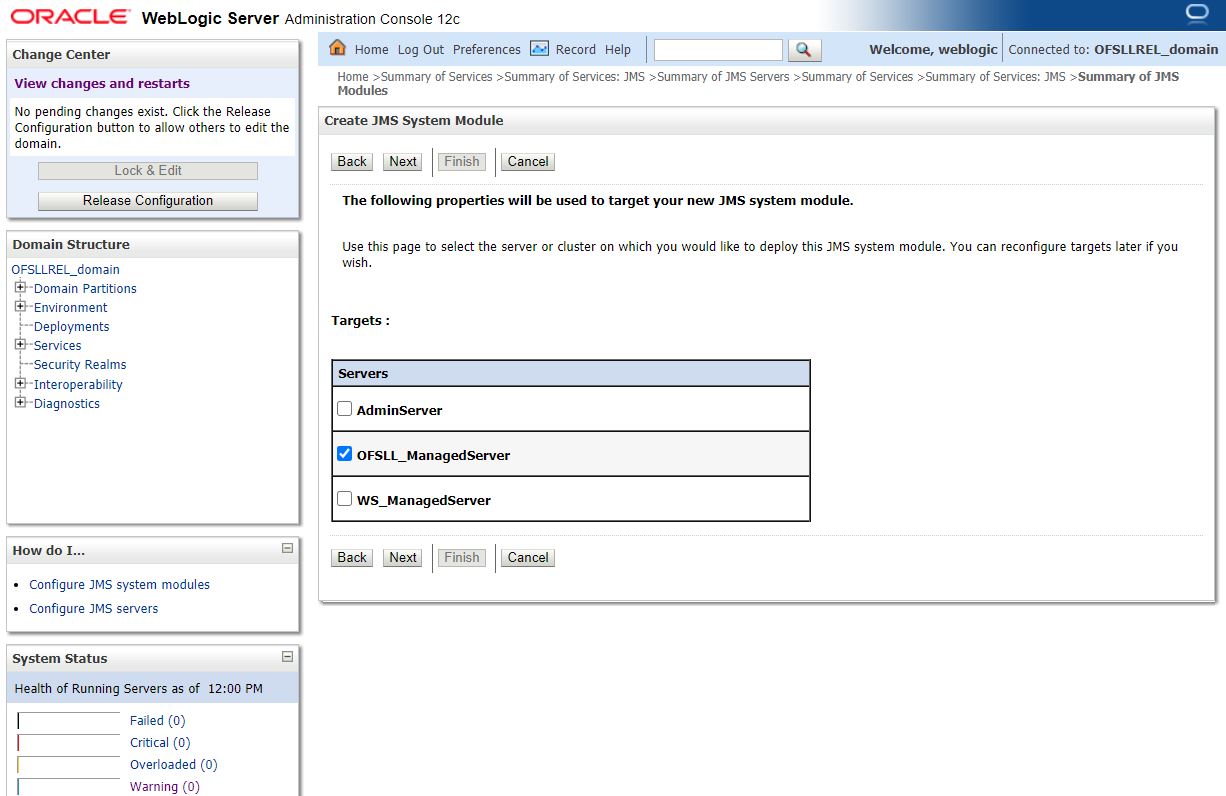Expand the Diagnostics tree node

pos(20,402)
